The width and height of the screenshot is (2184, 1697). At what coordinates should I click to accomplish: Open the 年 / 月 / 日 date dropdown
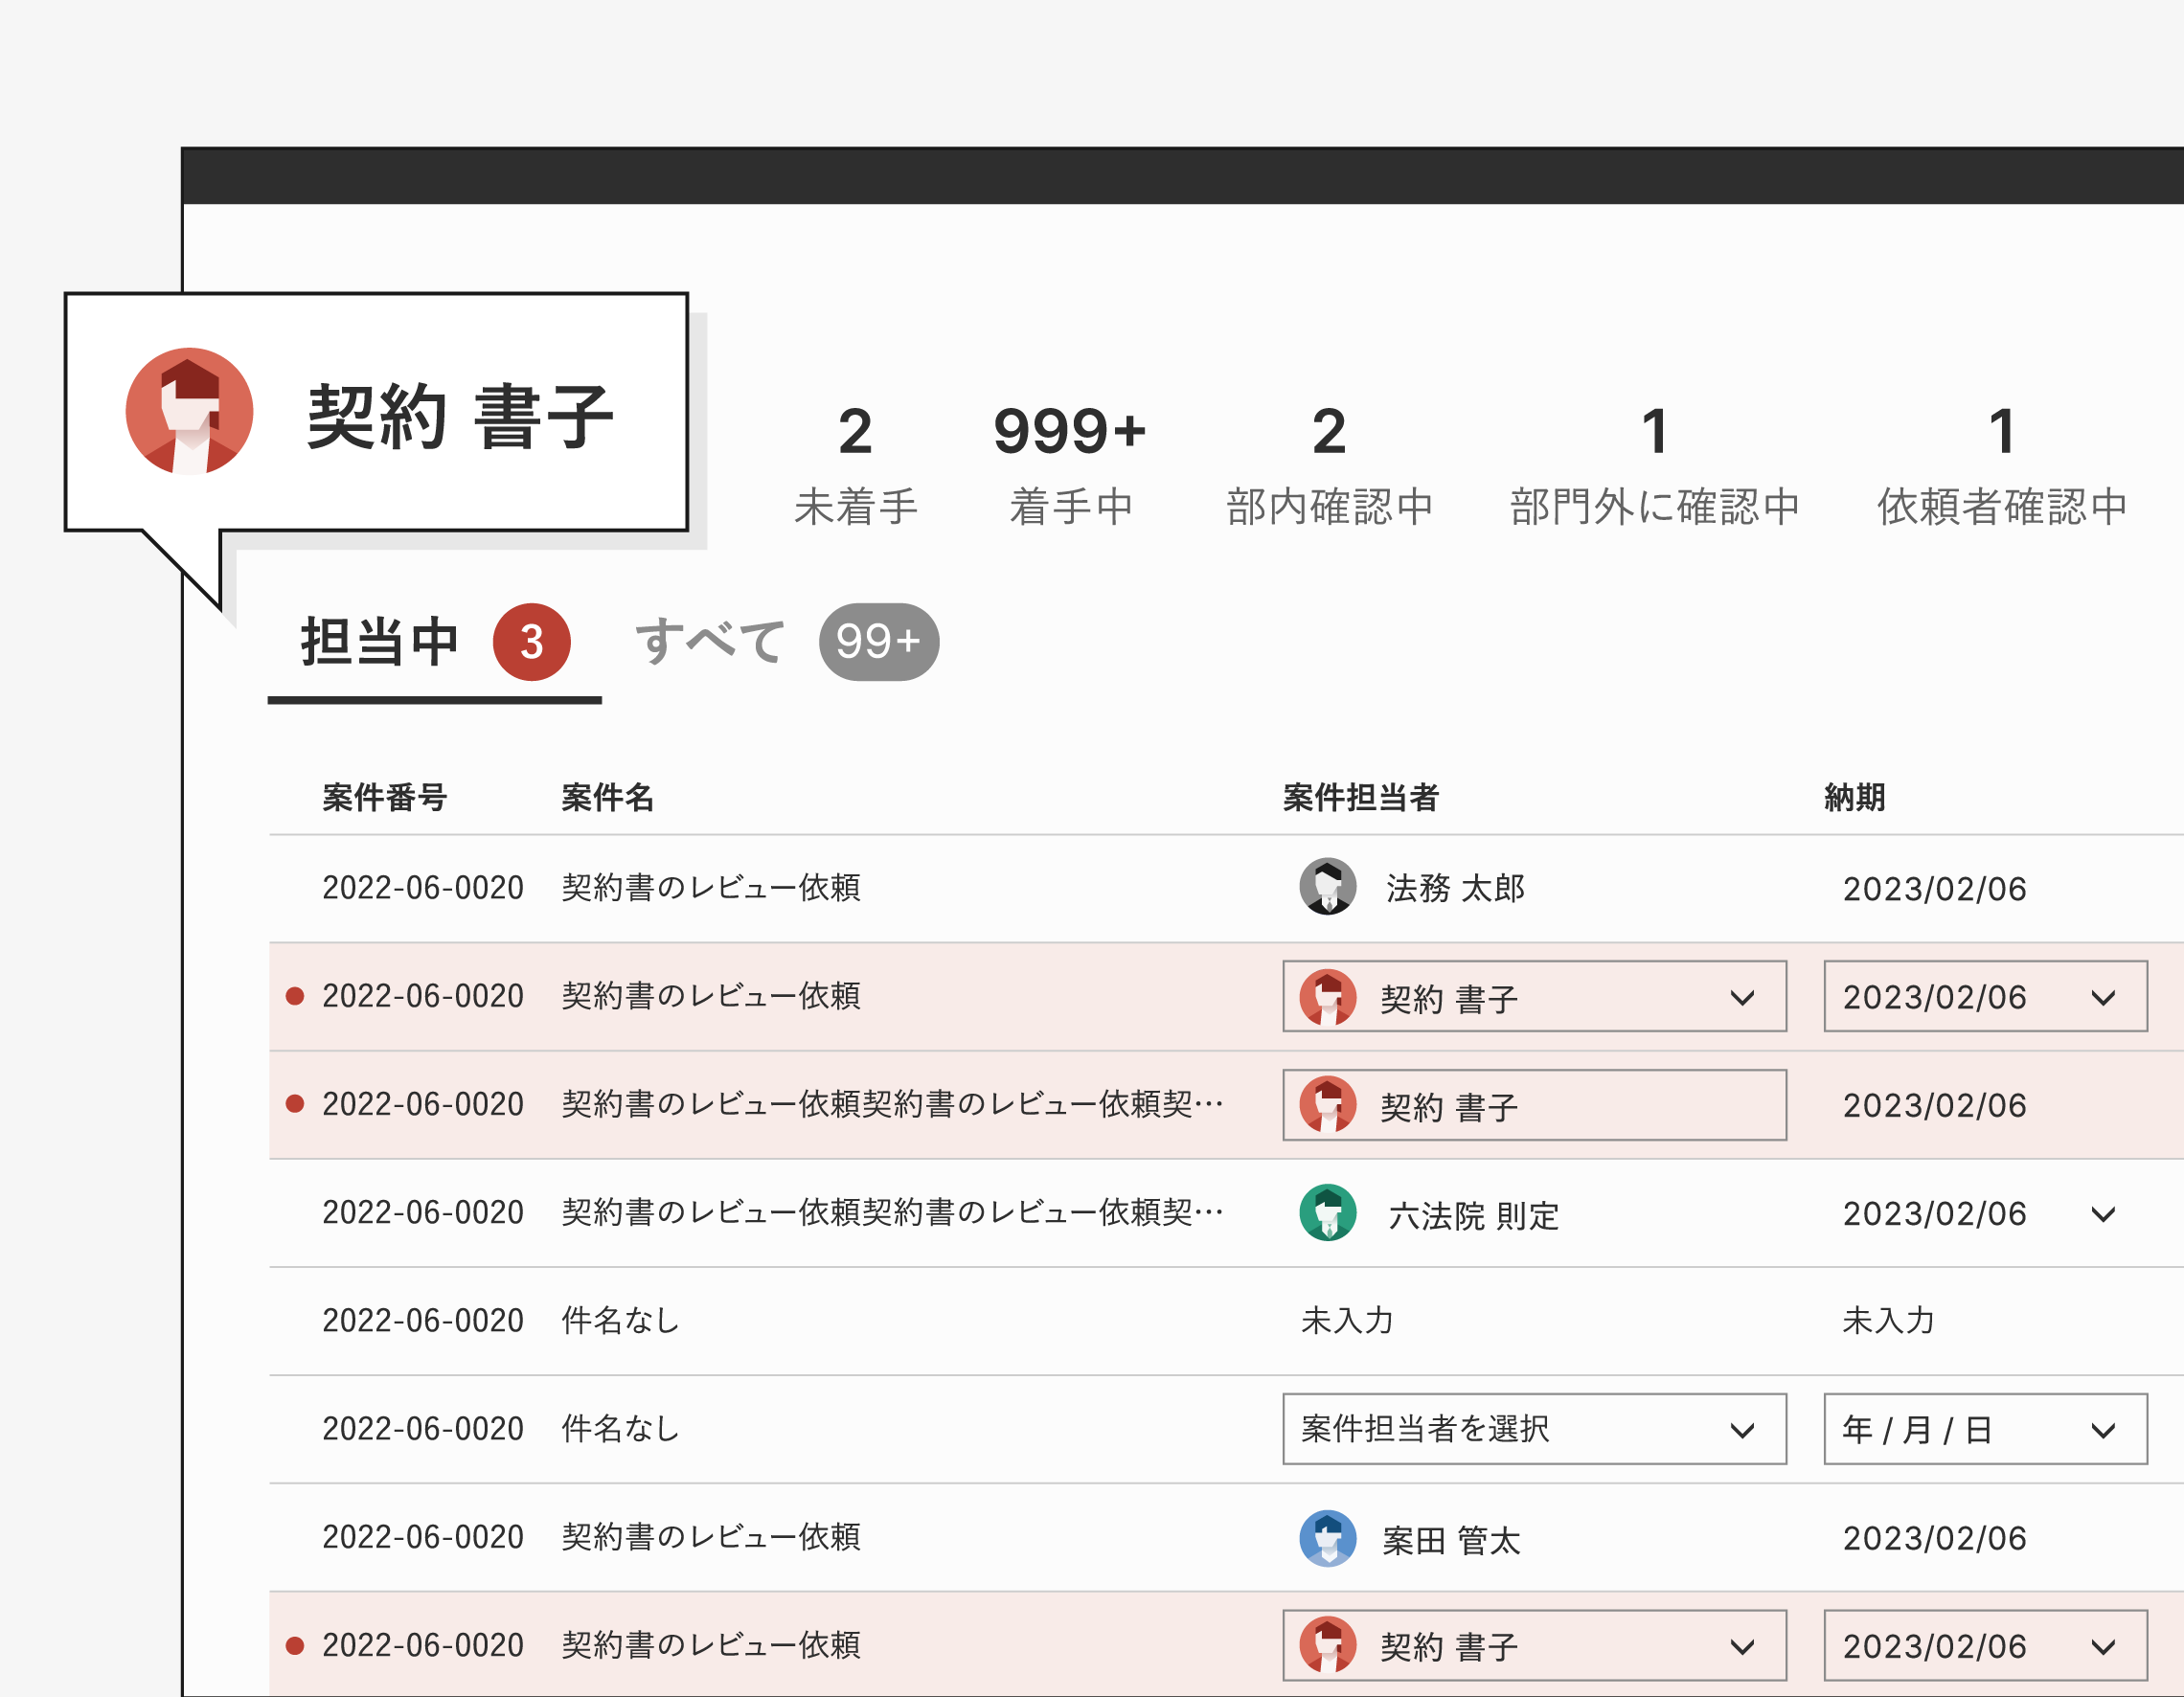(x=1984, y=1429)
